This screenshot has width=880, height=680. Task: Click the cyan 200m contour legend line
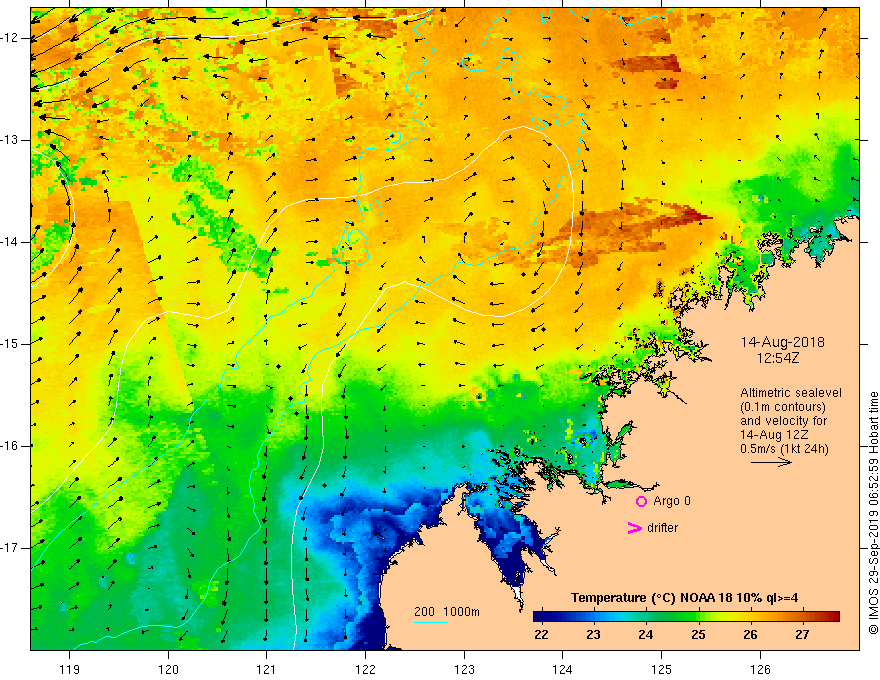point(430,622)
